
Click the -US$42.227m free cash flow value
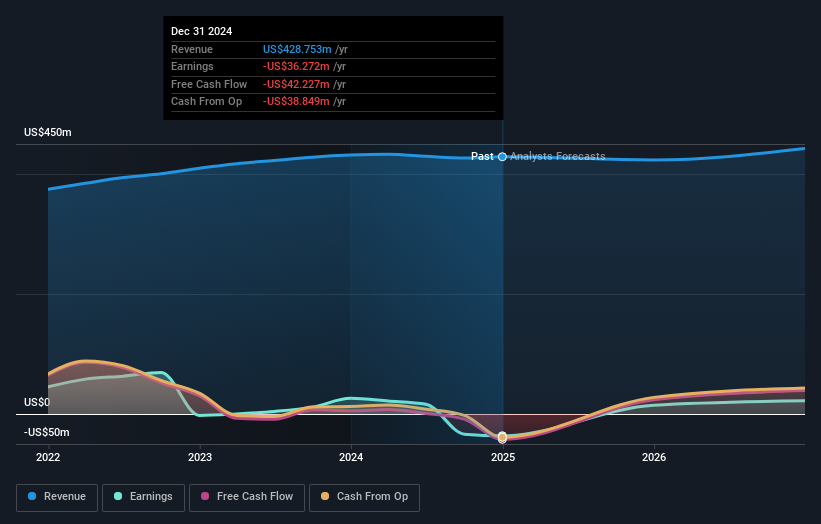point(296,84)
